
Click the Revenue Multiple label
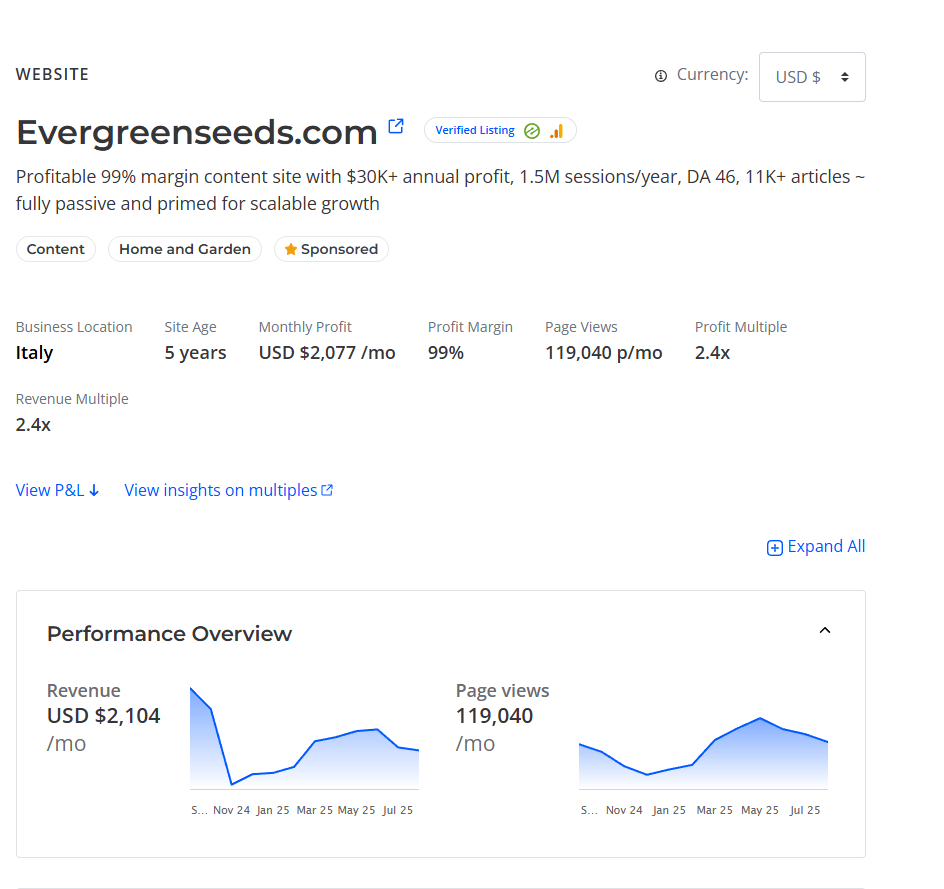[x=72, y=399]
